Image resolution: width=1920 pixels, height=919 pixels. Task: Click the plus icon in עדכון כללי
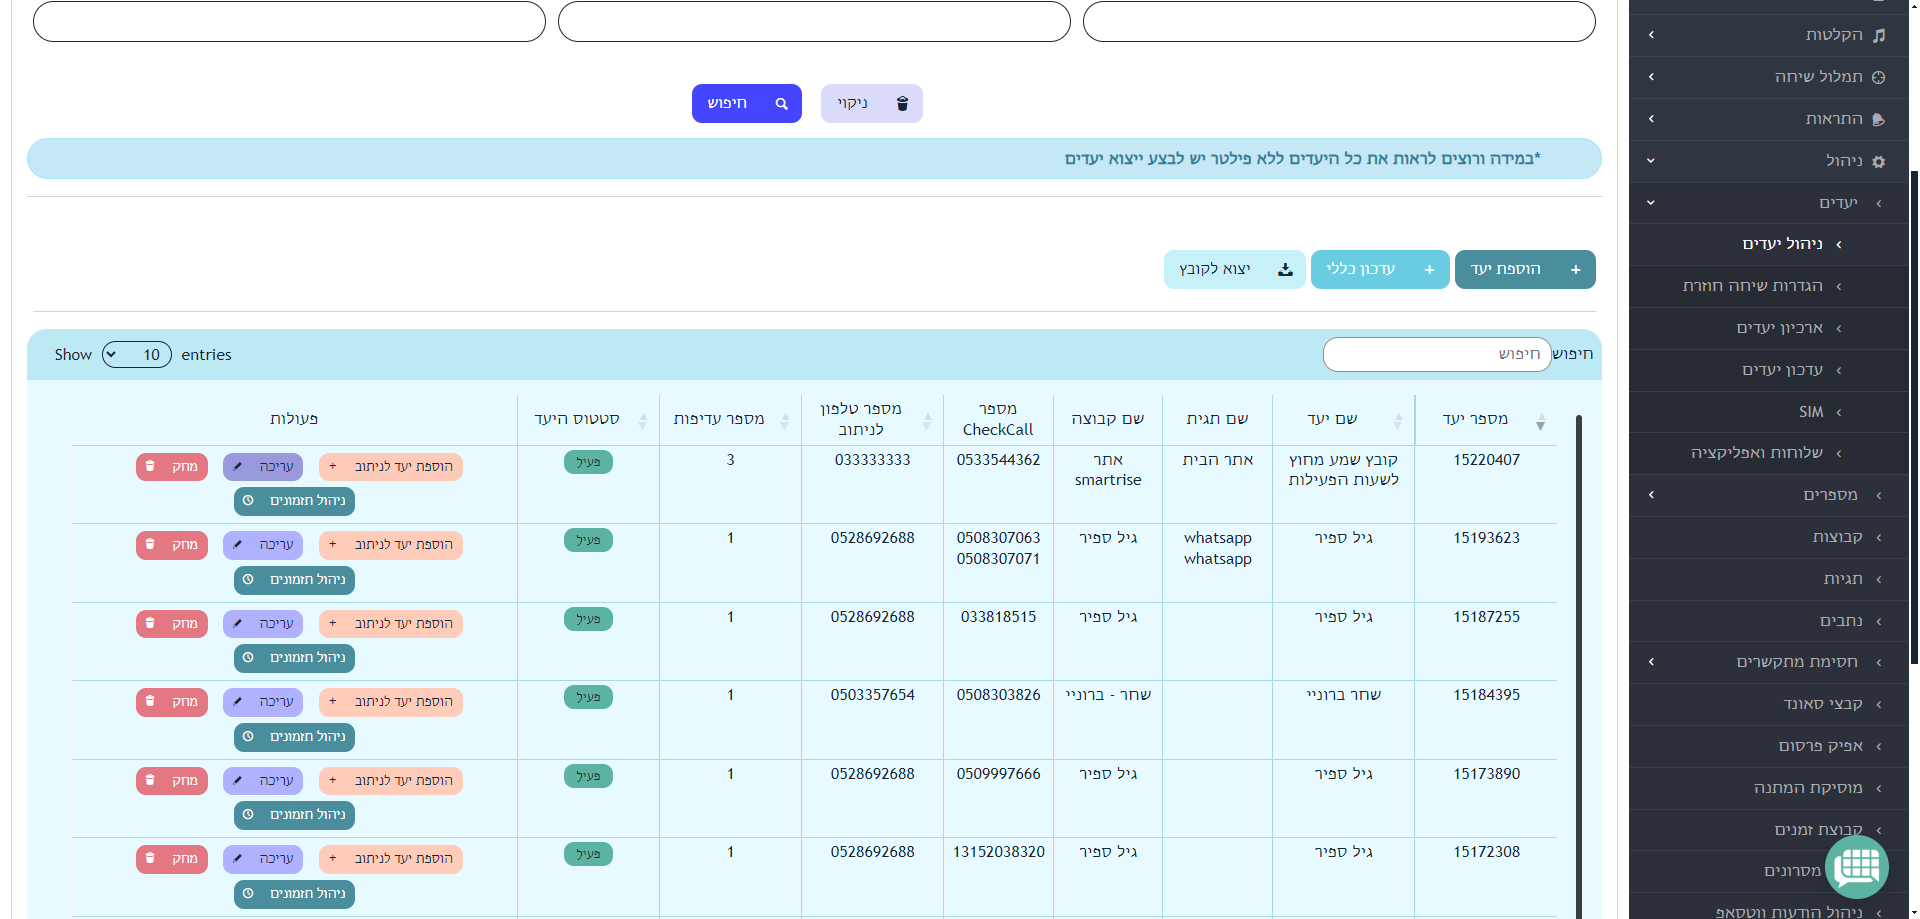click(x=1429, y=269)
